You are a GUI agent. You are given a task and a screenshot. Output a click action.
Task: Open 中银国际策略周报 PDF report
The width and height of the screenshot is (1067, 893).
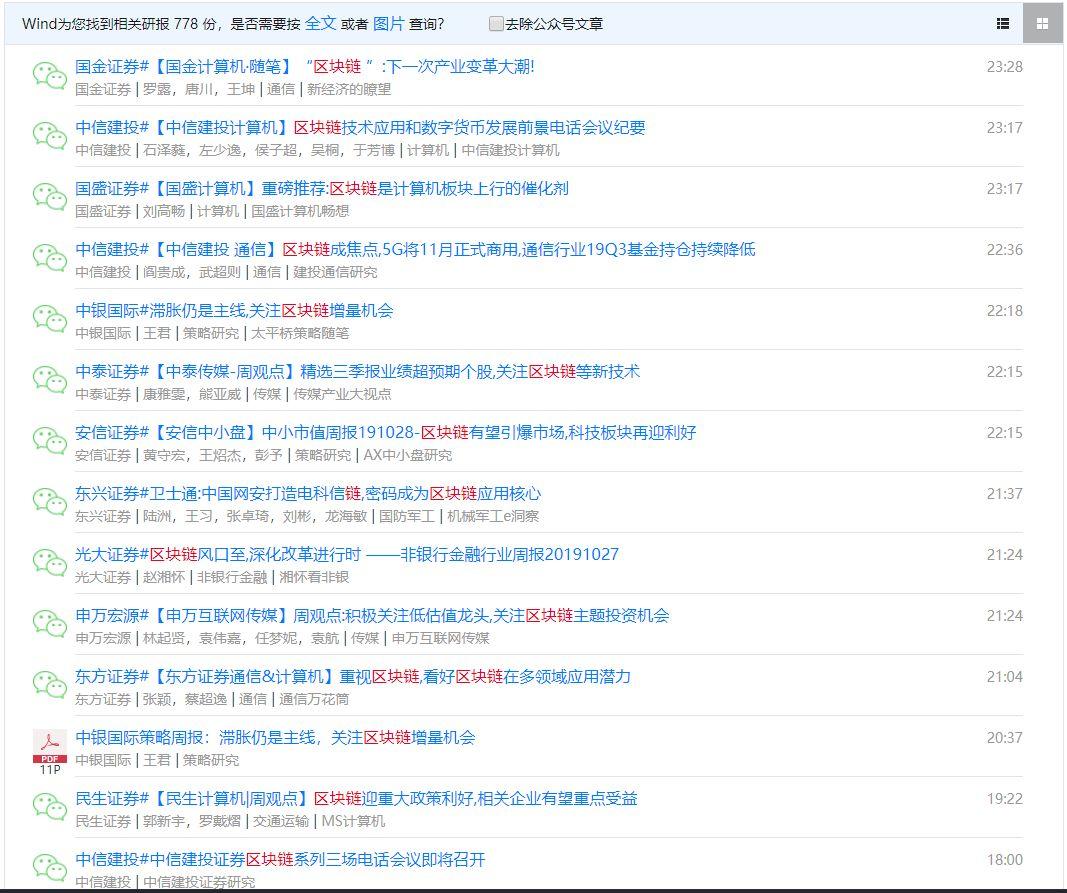click(x=275, y=737)
